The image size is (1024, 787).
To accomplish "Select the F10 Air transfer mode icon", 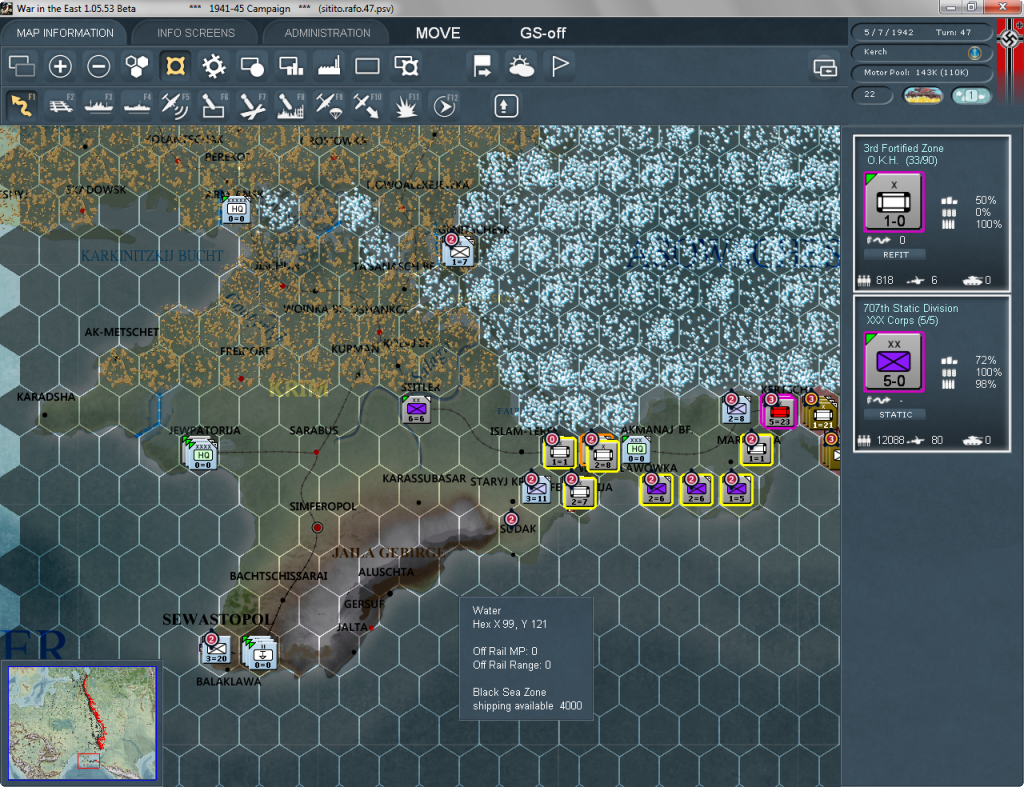I will [x=367, y=105].
